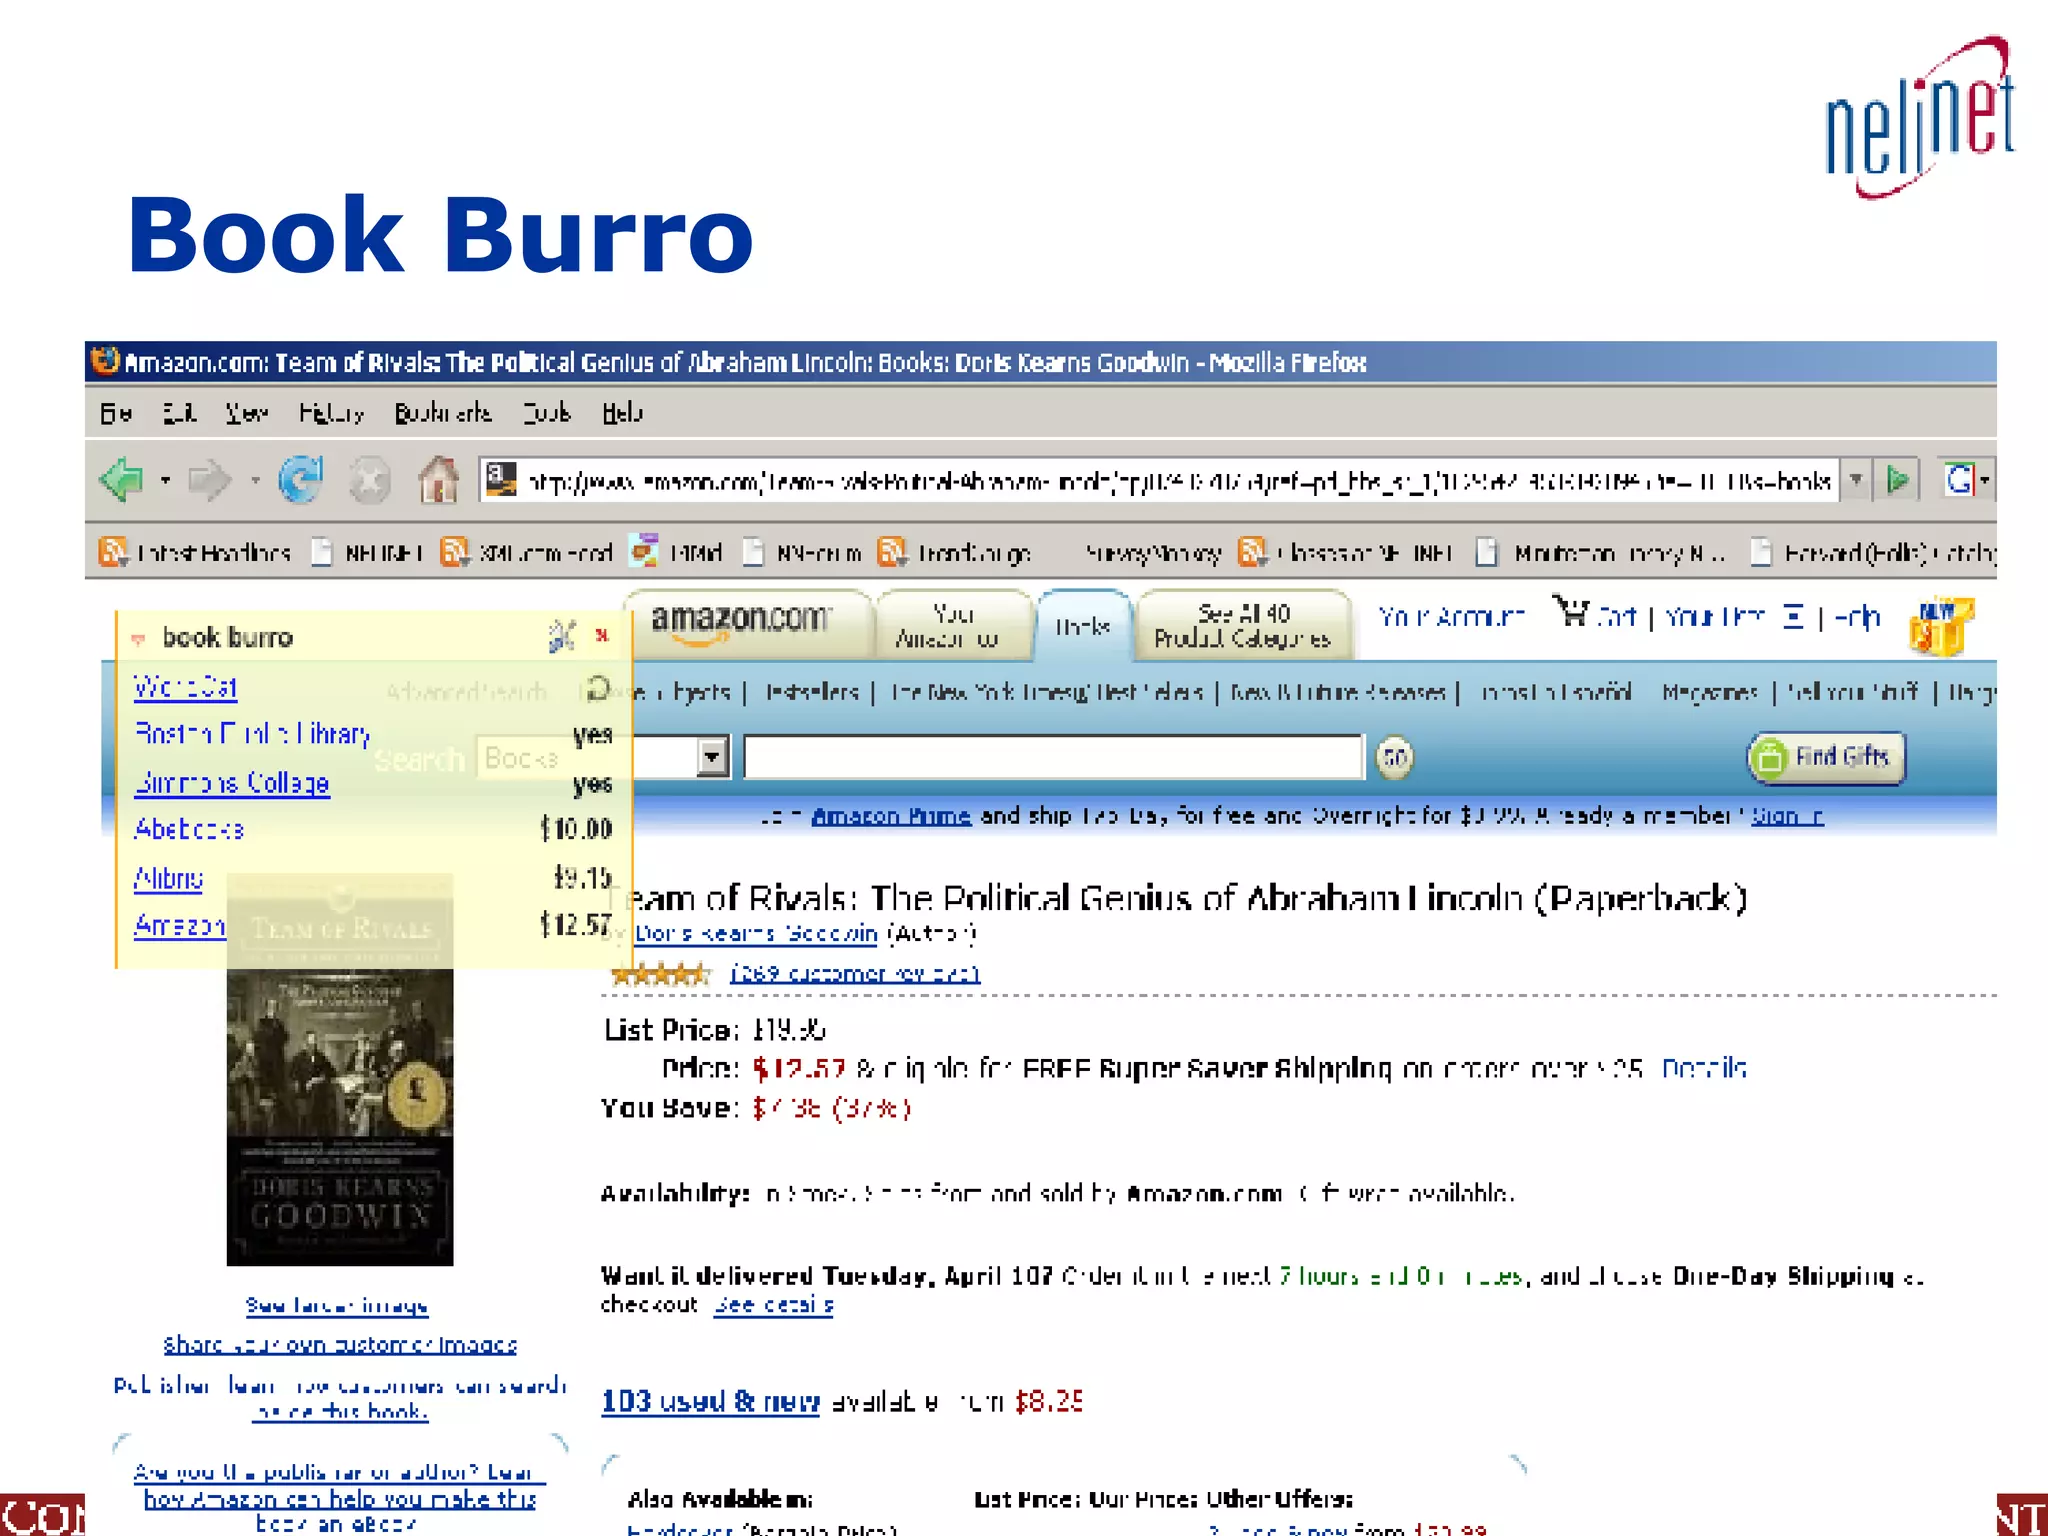The width and height of the screenshot is (2048, 1536).
Task: Click the $10.00 Abebooks price
Action: 576,829
